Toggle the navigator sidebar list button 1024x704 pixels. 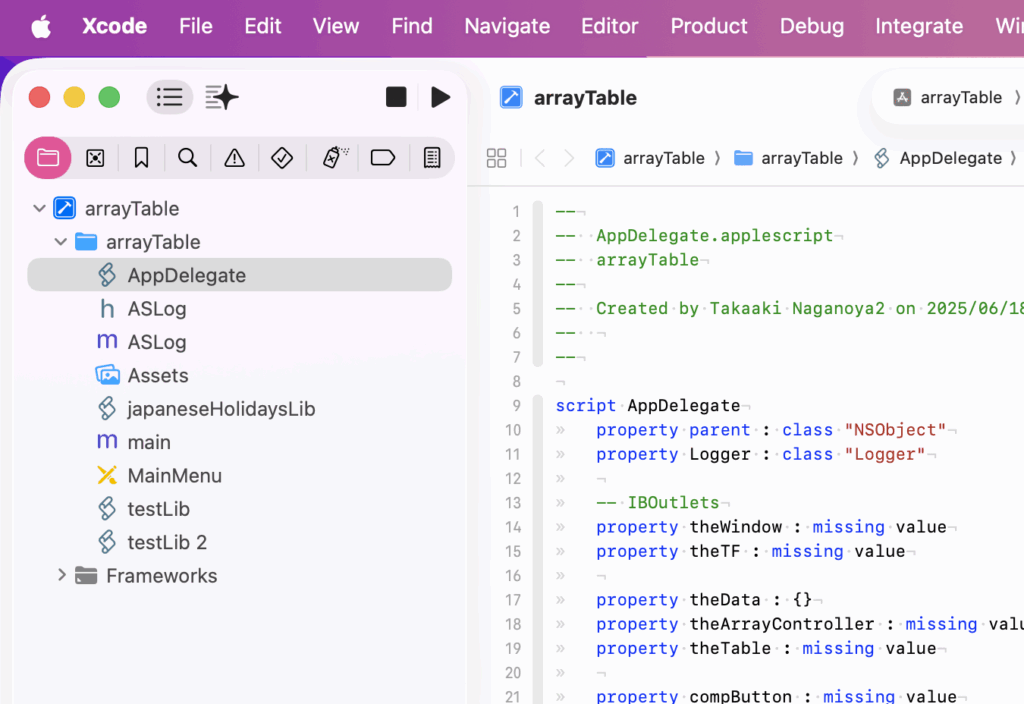[170, 97]
